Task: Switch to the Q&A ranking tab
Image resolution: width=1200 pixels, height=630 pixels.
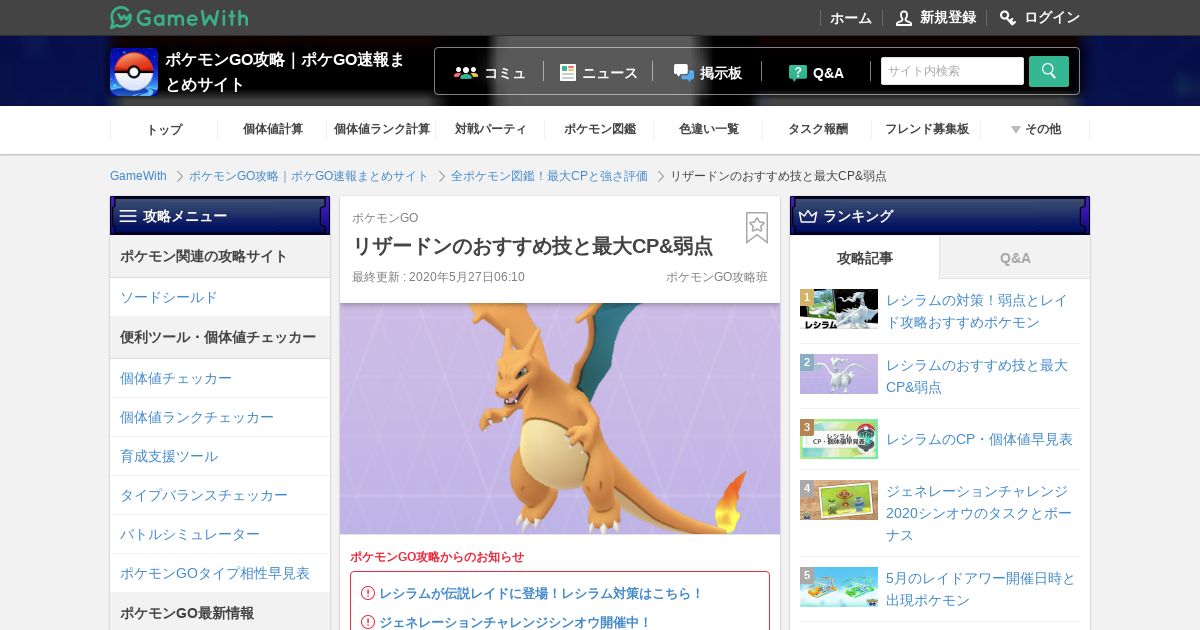Action: pyautogui.click(x=1015, y=257)
